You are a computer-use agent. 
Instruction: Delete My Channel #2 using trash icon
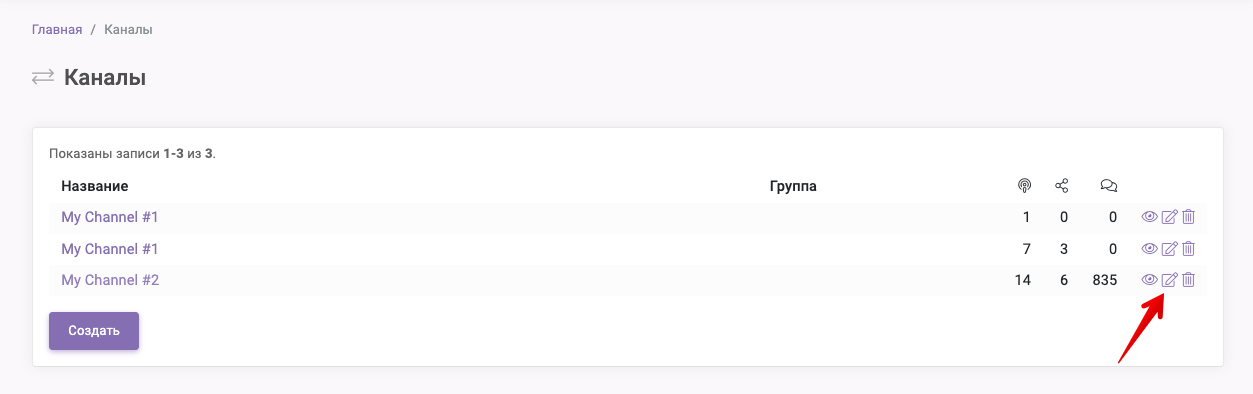click(1188, 280)
